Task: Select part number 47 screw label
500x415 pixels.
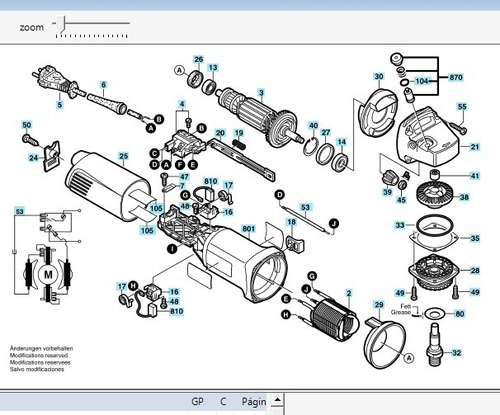Action: click(x=184, y=177)
